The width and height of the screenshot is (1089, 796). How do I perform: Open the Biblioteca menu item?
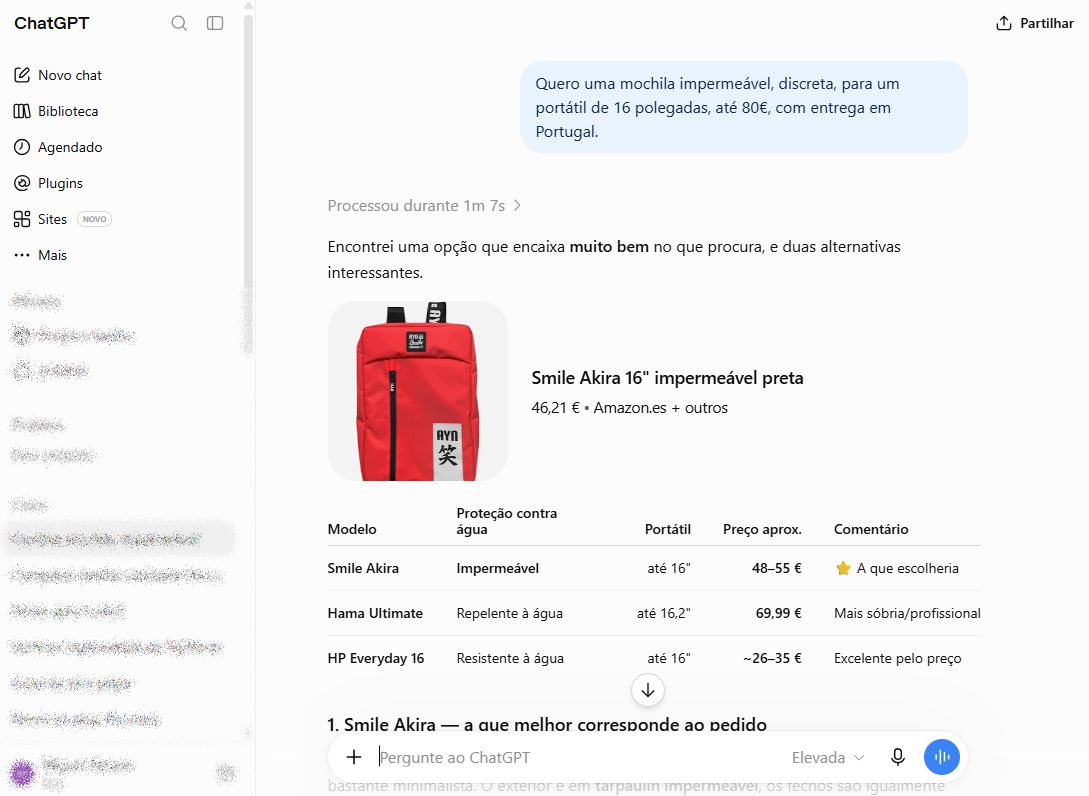(68, 111)
